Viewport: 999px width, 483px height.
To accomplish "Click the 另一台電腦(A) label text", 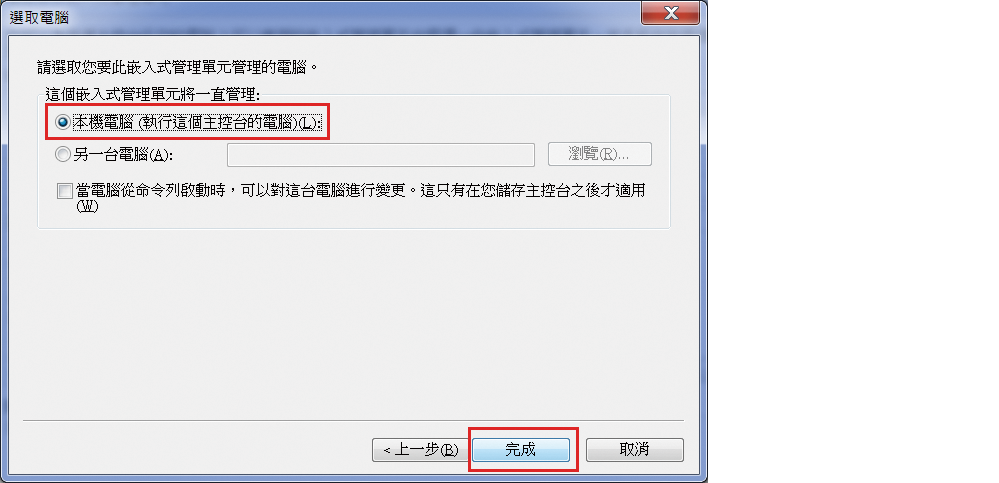I will [124, 155].
